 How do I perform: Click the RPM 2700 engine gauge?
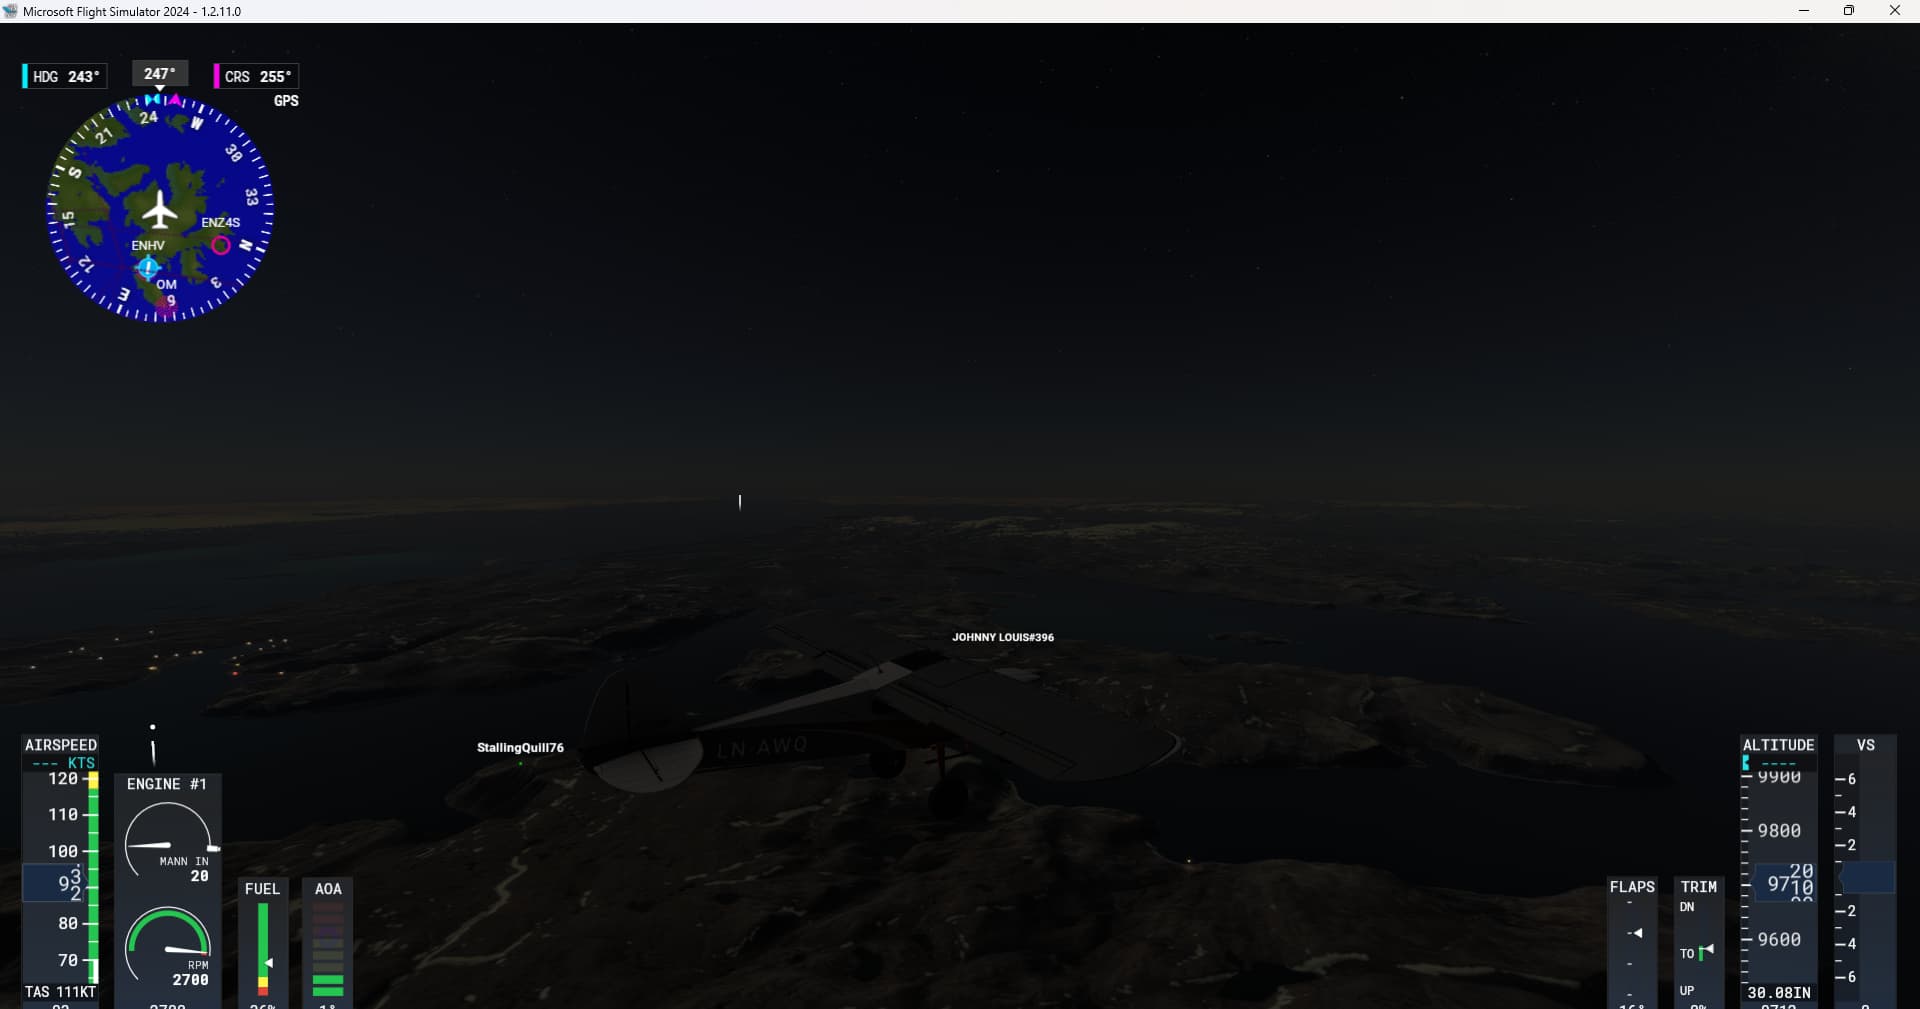click(x=168, y=946)
